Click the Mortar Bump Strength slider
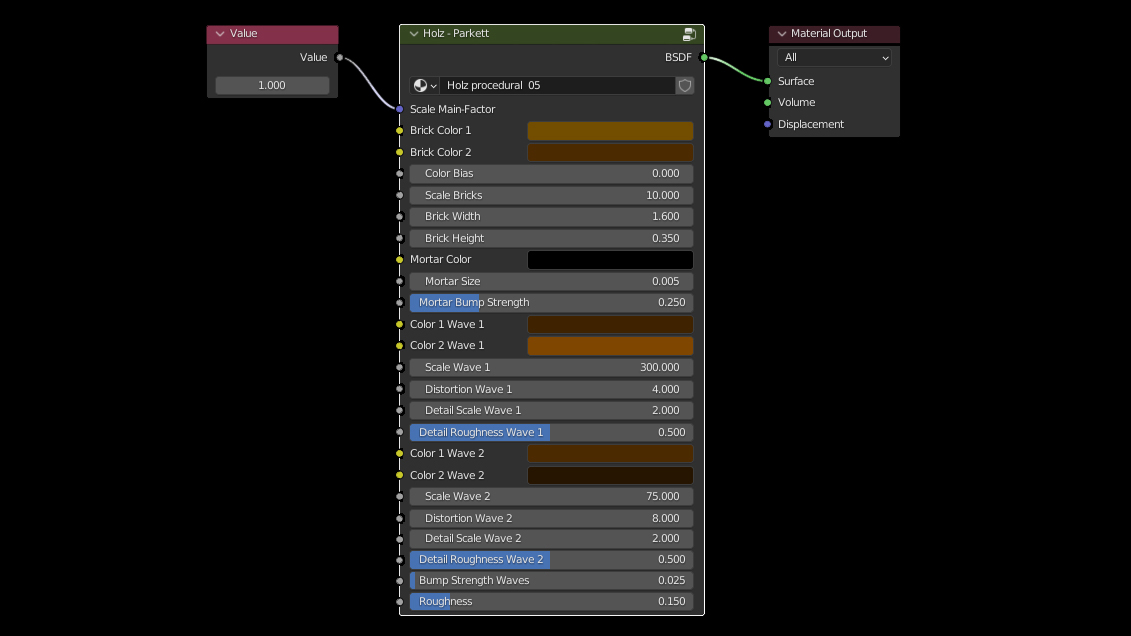The width and height of the screenshot is (1131, 636). [551, 303]
